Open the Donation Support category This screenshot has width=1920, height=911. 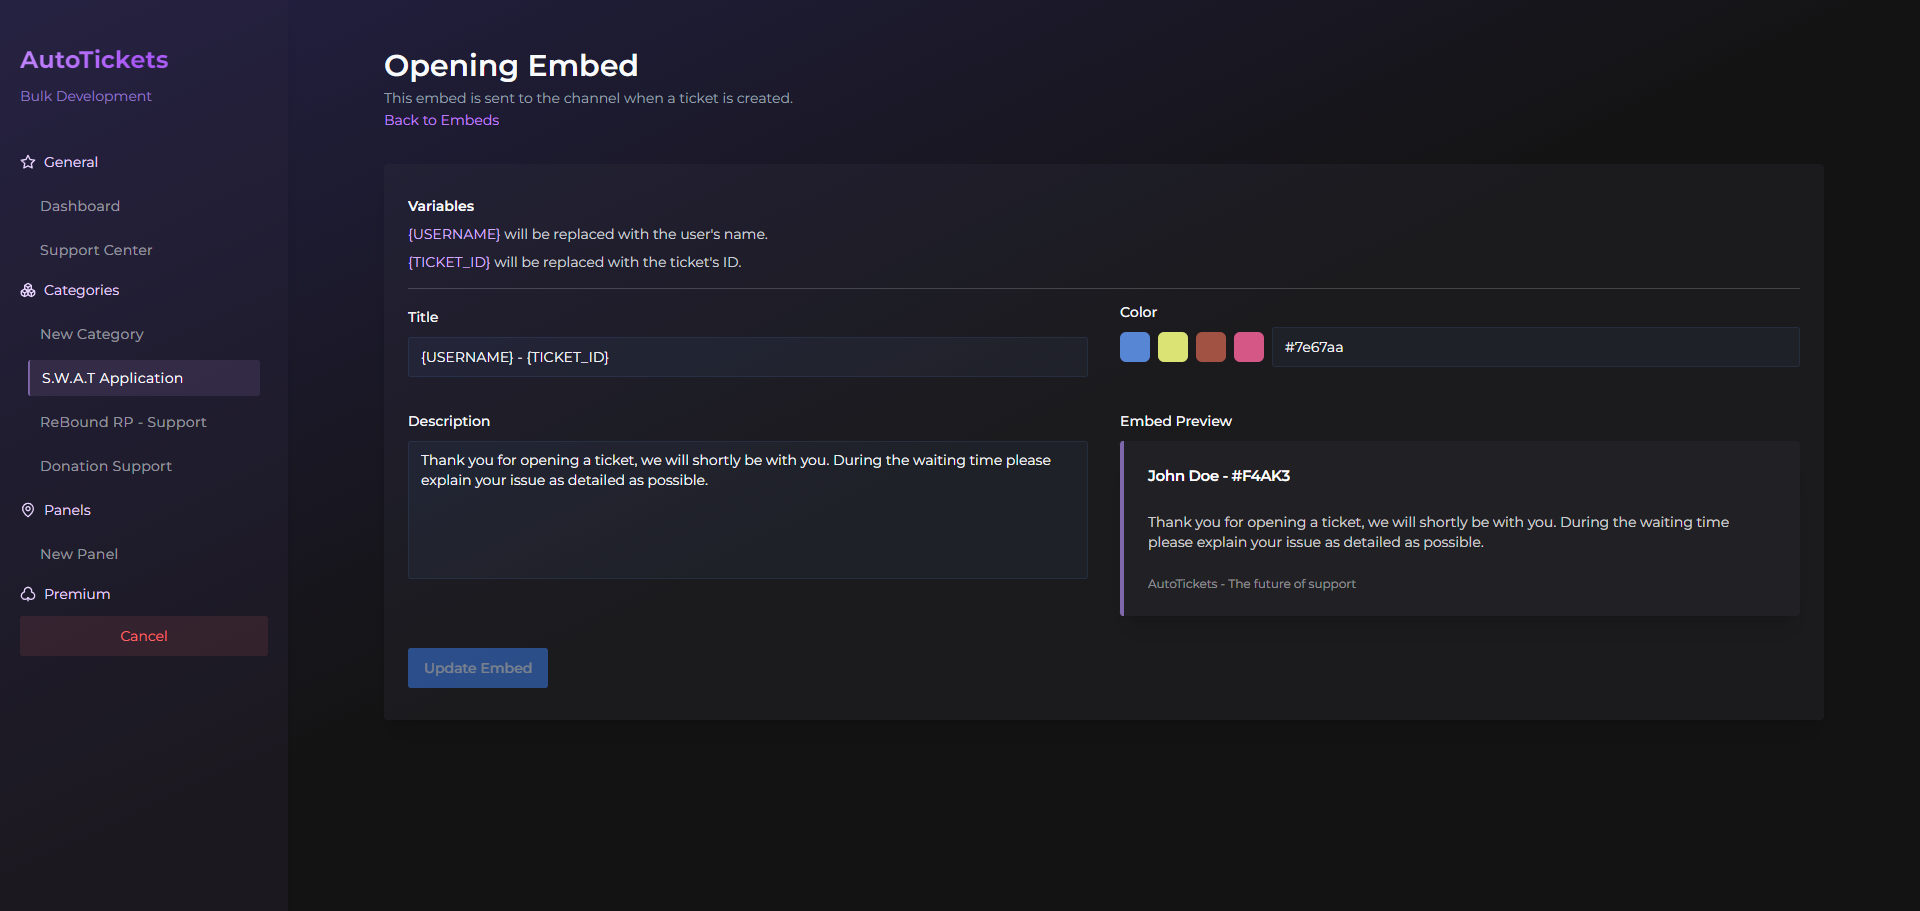pos(106,466)
